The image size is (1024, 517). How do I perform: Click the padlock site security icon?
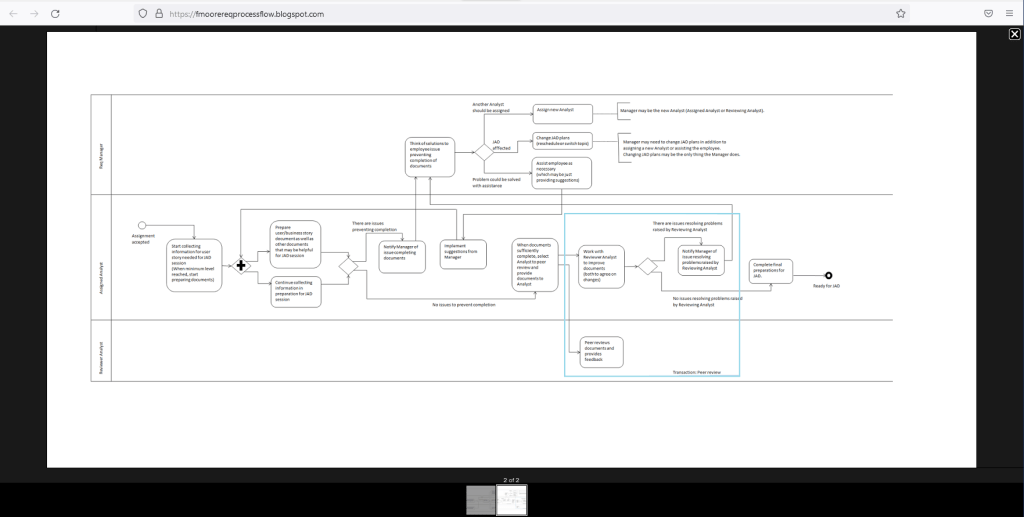pyautogui.click(x=158, y=13)
